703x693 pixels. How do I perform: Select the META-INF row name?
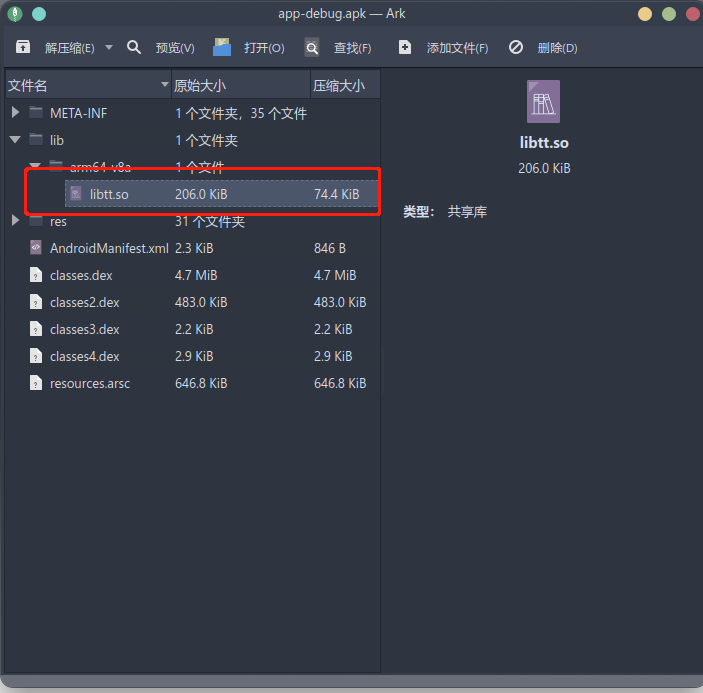click(78, 113)
